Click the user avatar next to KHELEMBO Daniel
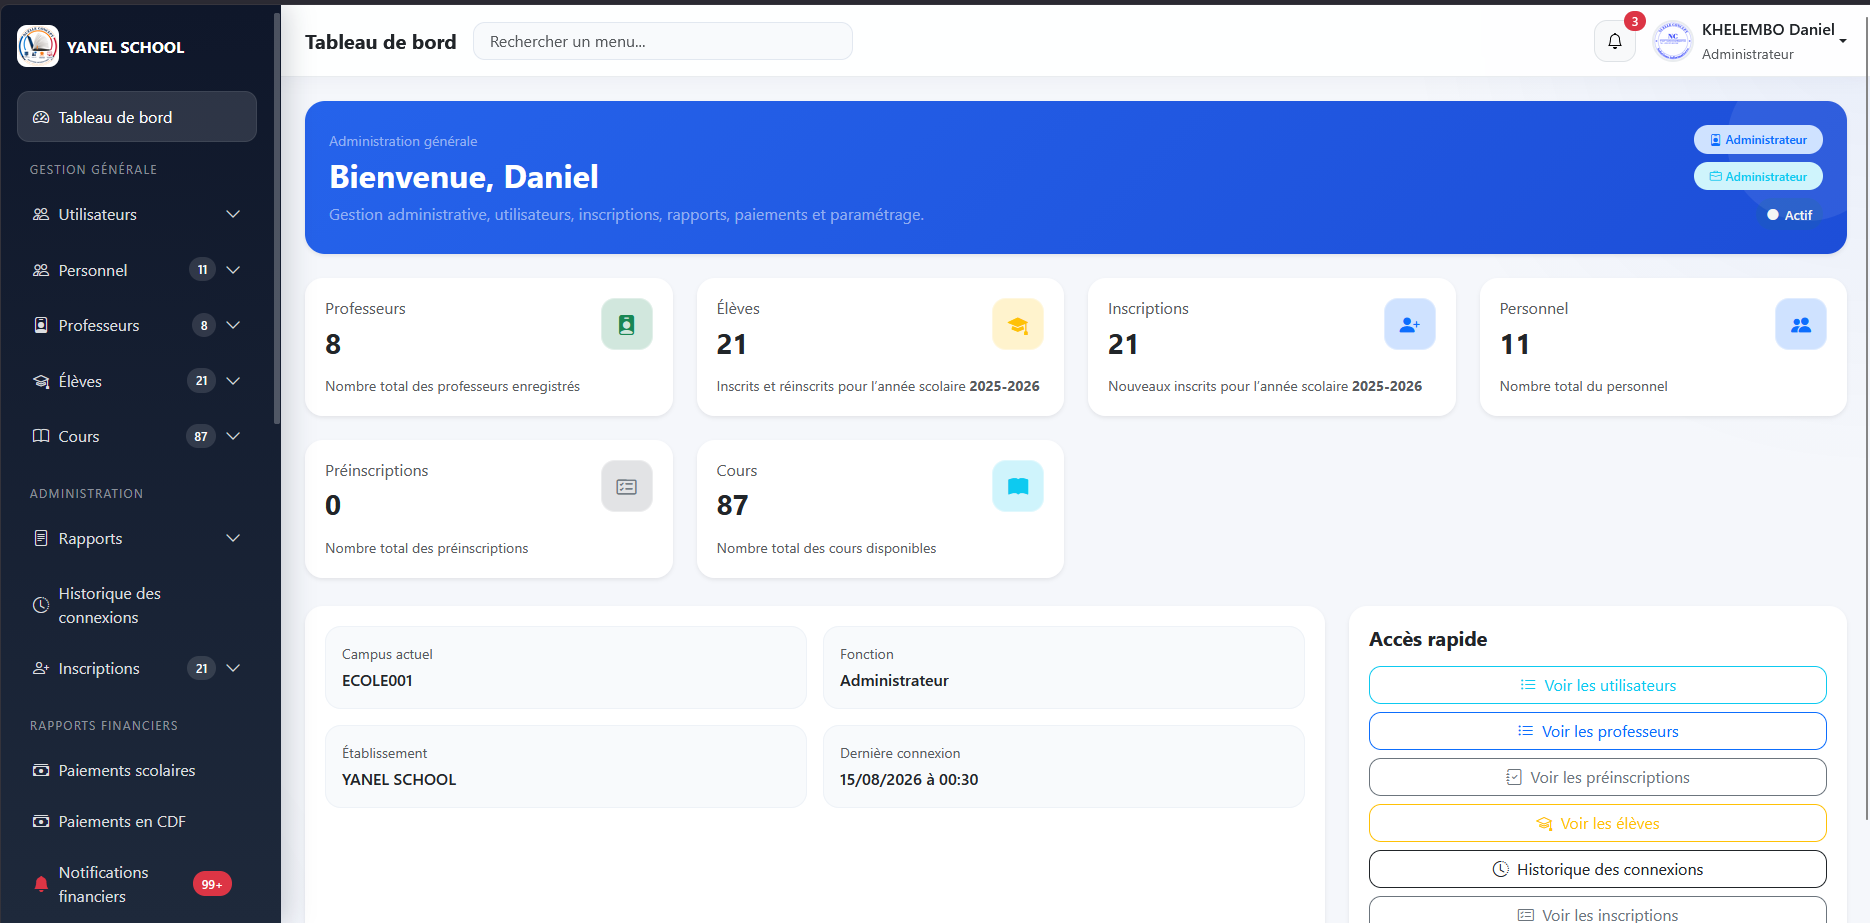 tap(1673, 41)
